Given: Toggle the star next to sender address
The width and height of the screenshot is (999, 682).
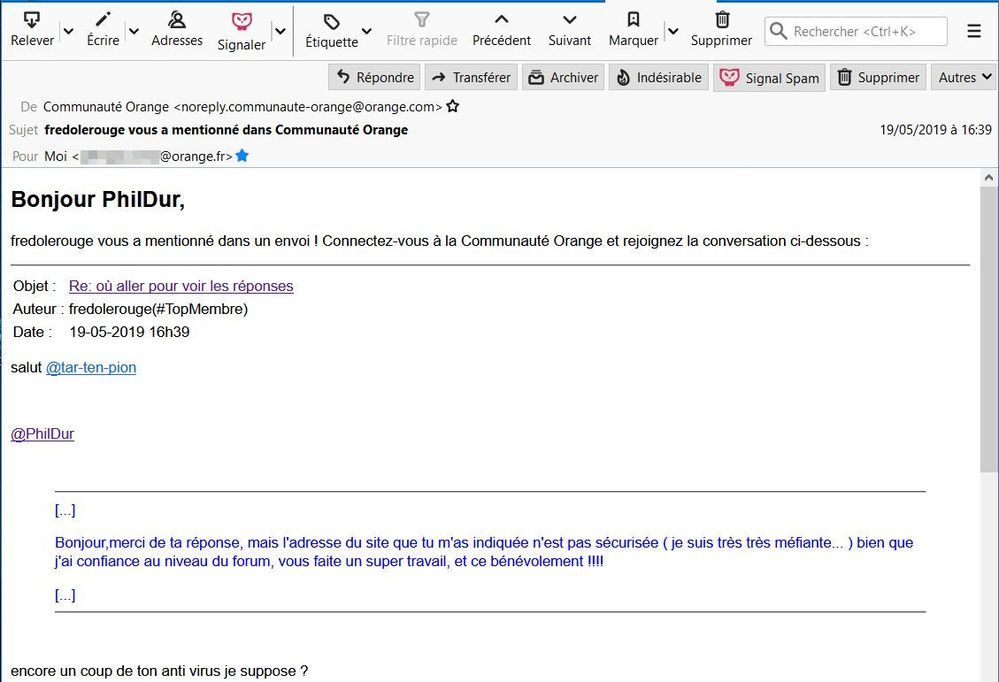Looking at the screenshot, I should (453, 106).
